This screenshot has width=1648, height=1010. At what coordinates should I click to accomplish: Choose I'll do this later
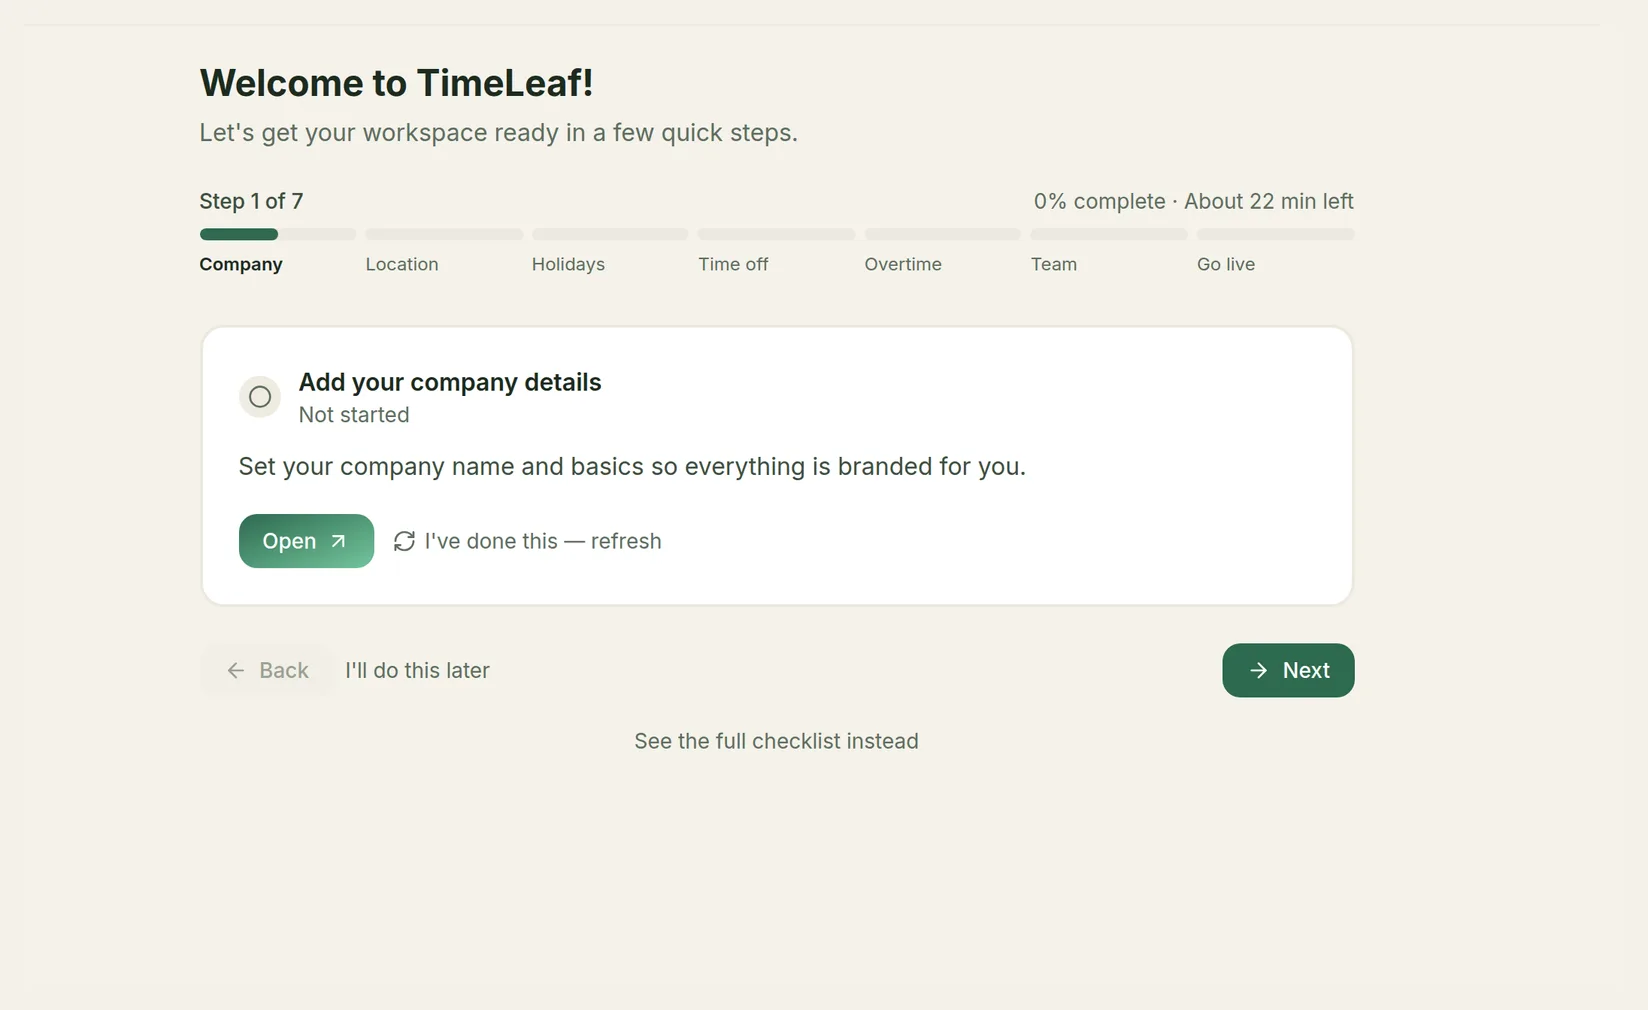click(417, 670)
